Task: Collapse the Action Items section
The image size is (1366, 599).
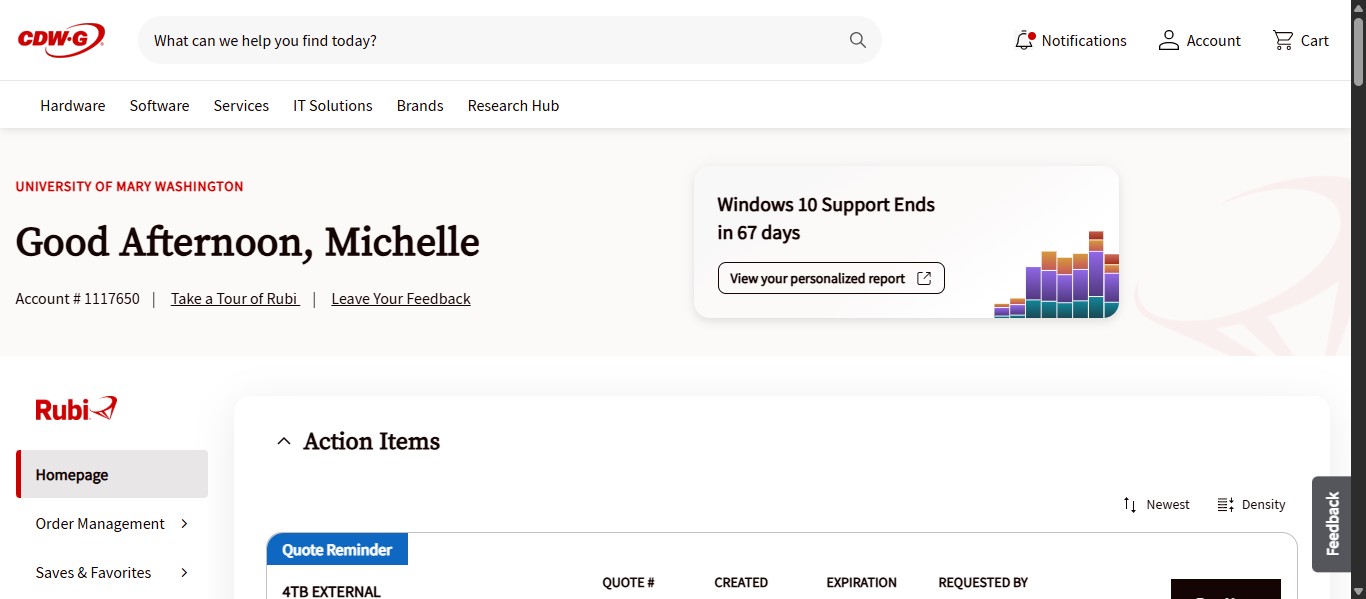Action: click(x=284, y=441)
